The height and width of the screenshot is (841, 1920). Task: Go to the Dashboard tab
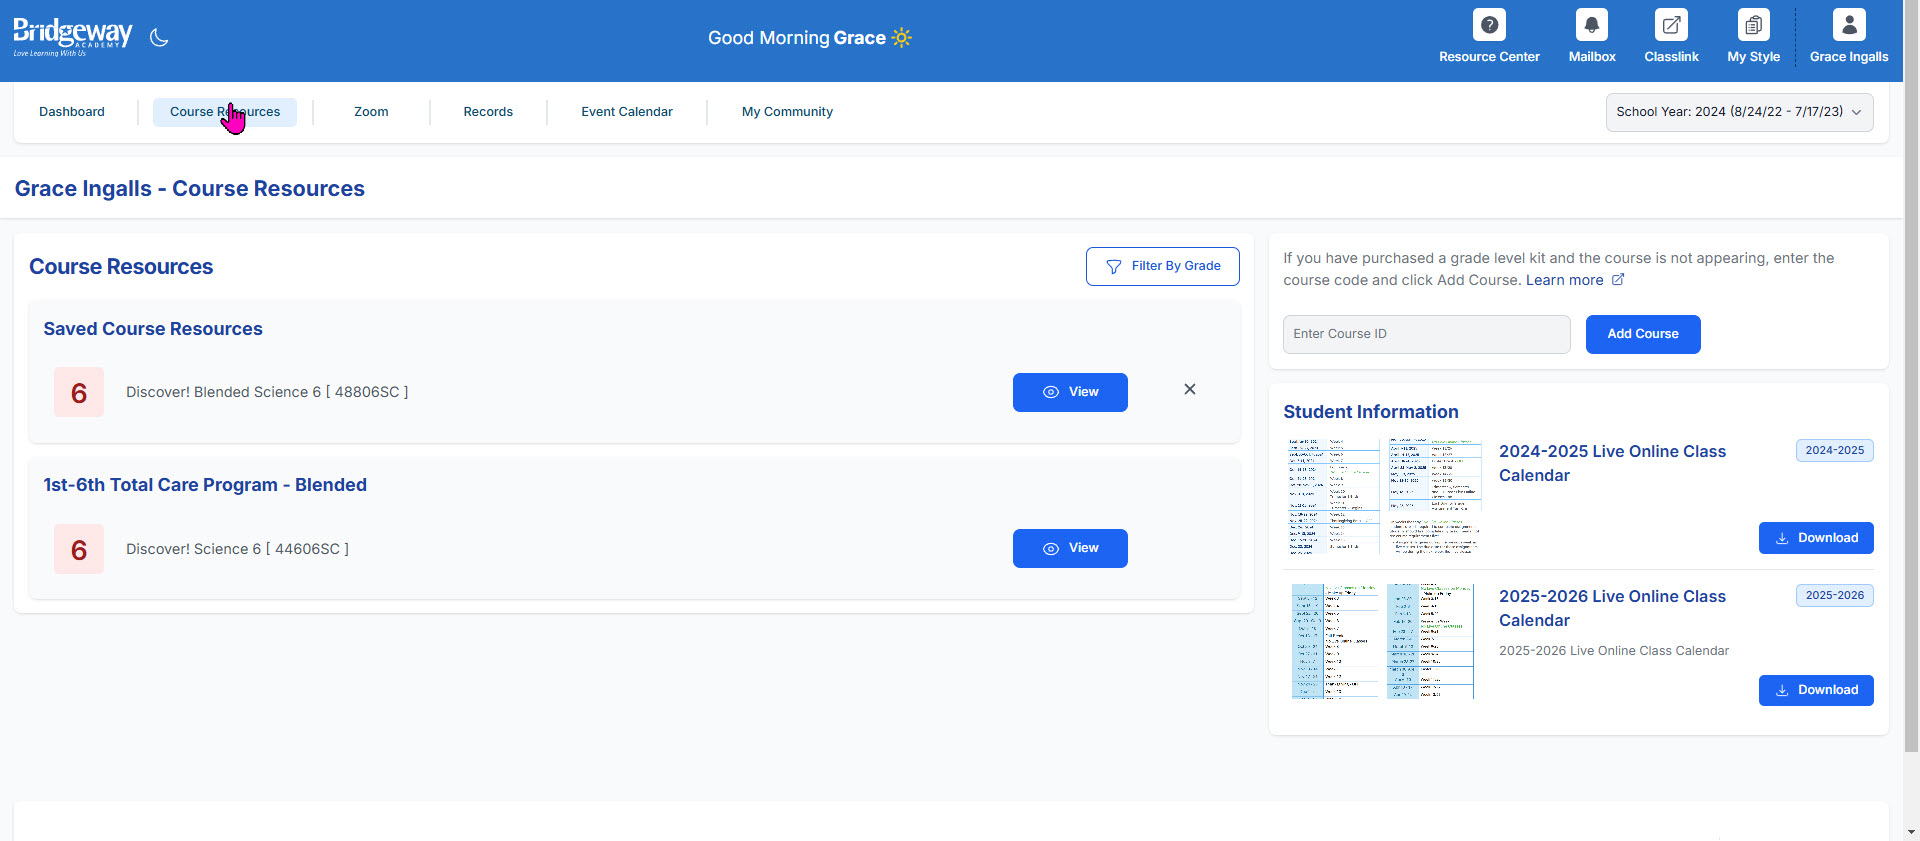[x=72, y=112]
